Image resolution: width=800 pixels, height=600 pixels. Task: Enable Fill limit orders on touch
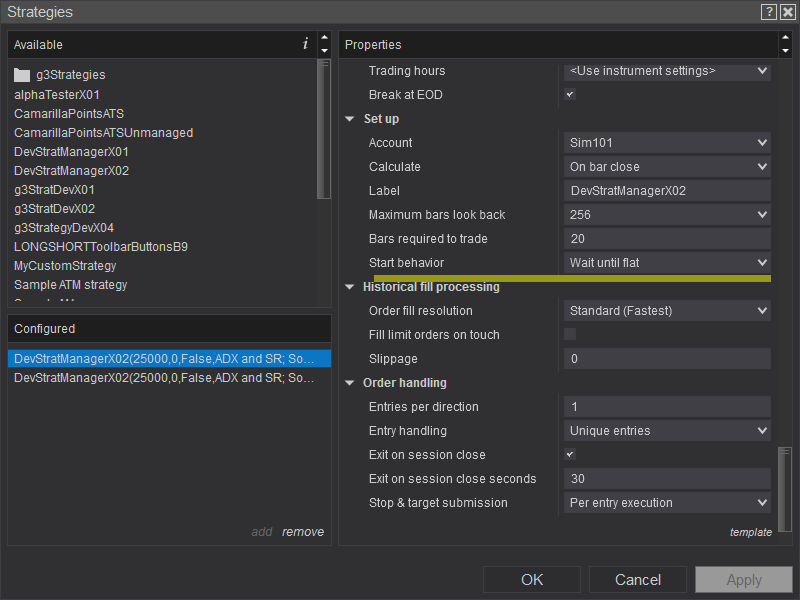click(x=570, y=335)
